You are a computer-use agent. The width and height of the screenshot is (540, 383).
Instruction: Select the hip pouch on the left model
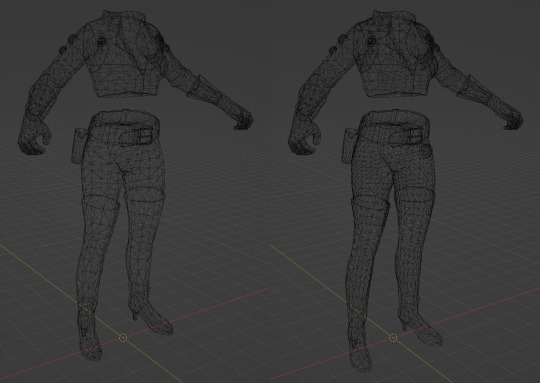78,145
